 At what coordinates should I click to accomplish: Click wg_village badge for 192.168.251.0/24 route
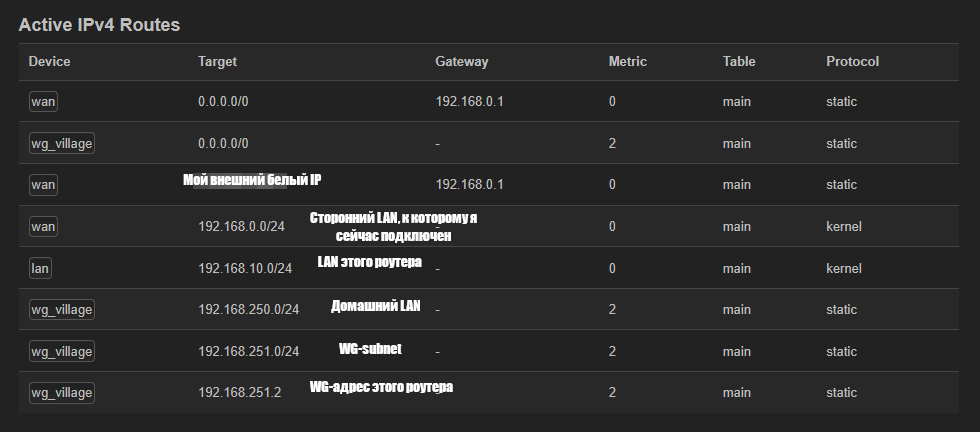(62, 352)
